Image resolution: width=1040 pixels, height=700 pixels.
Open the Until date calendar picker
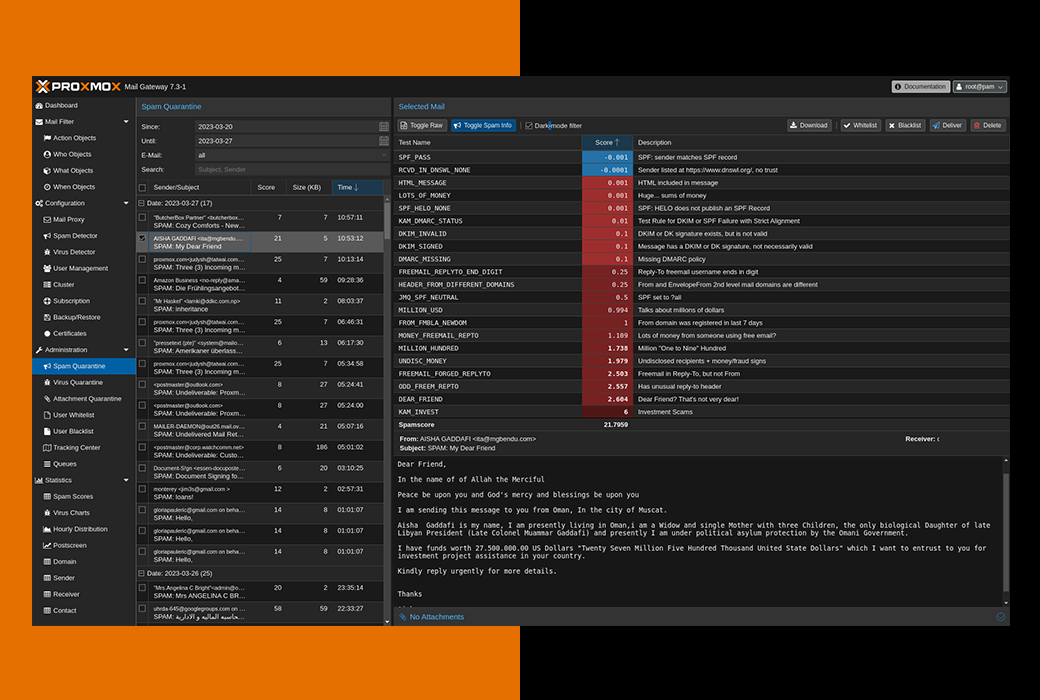[x=383, y=141]
